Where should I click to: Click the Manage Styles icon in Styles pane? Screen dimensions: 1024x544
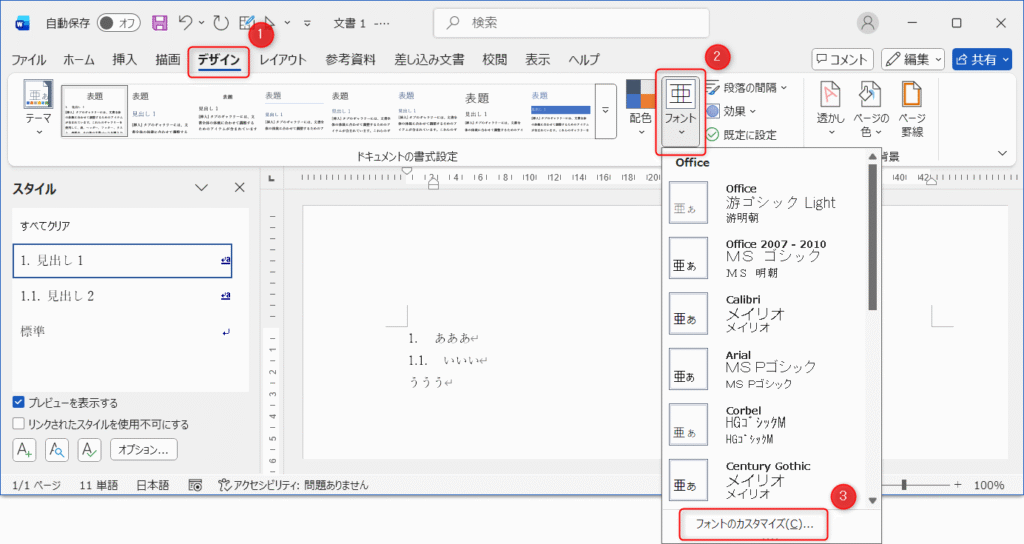[89, 450]
